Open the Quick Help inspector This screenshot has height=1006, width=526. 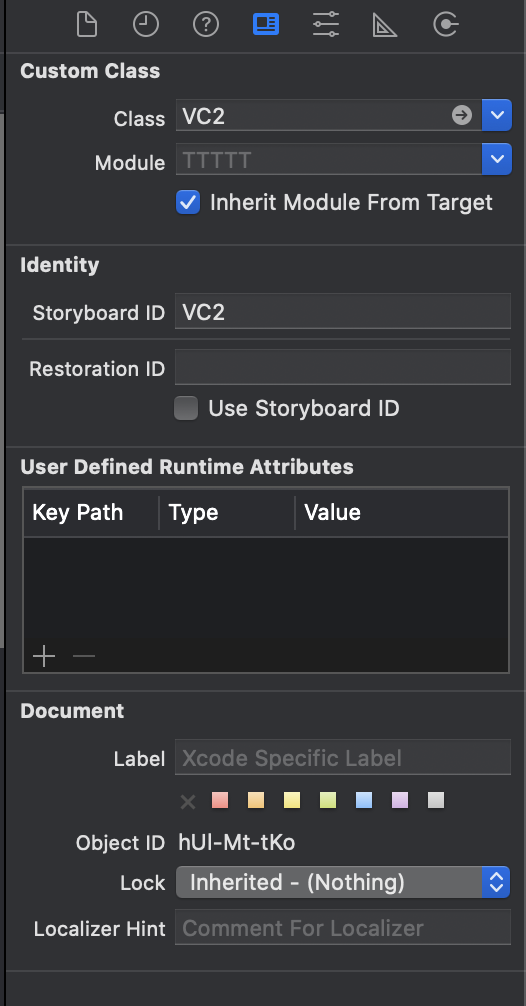point(206,25)
